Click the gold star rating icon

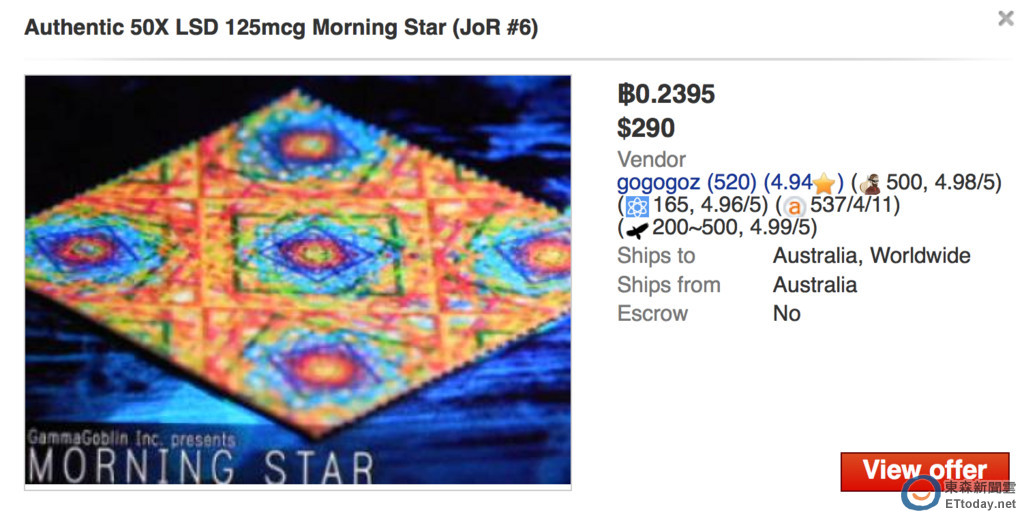824,184
